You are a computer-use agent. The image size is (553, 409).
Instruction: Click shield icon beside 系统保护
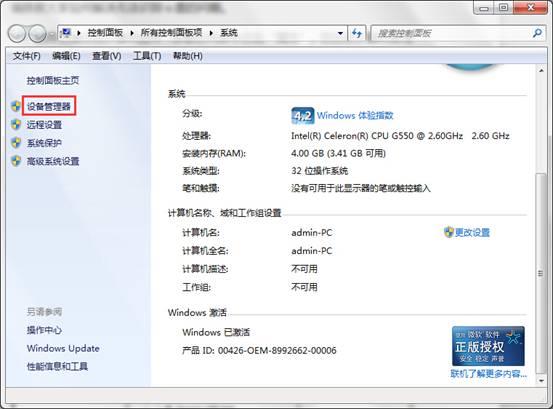click(16, 143)
